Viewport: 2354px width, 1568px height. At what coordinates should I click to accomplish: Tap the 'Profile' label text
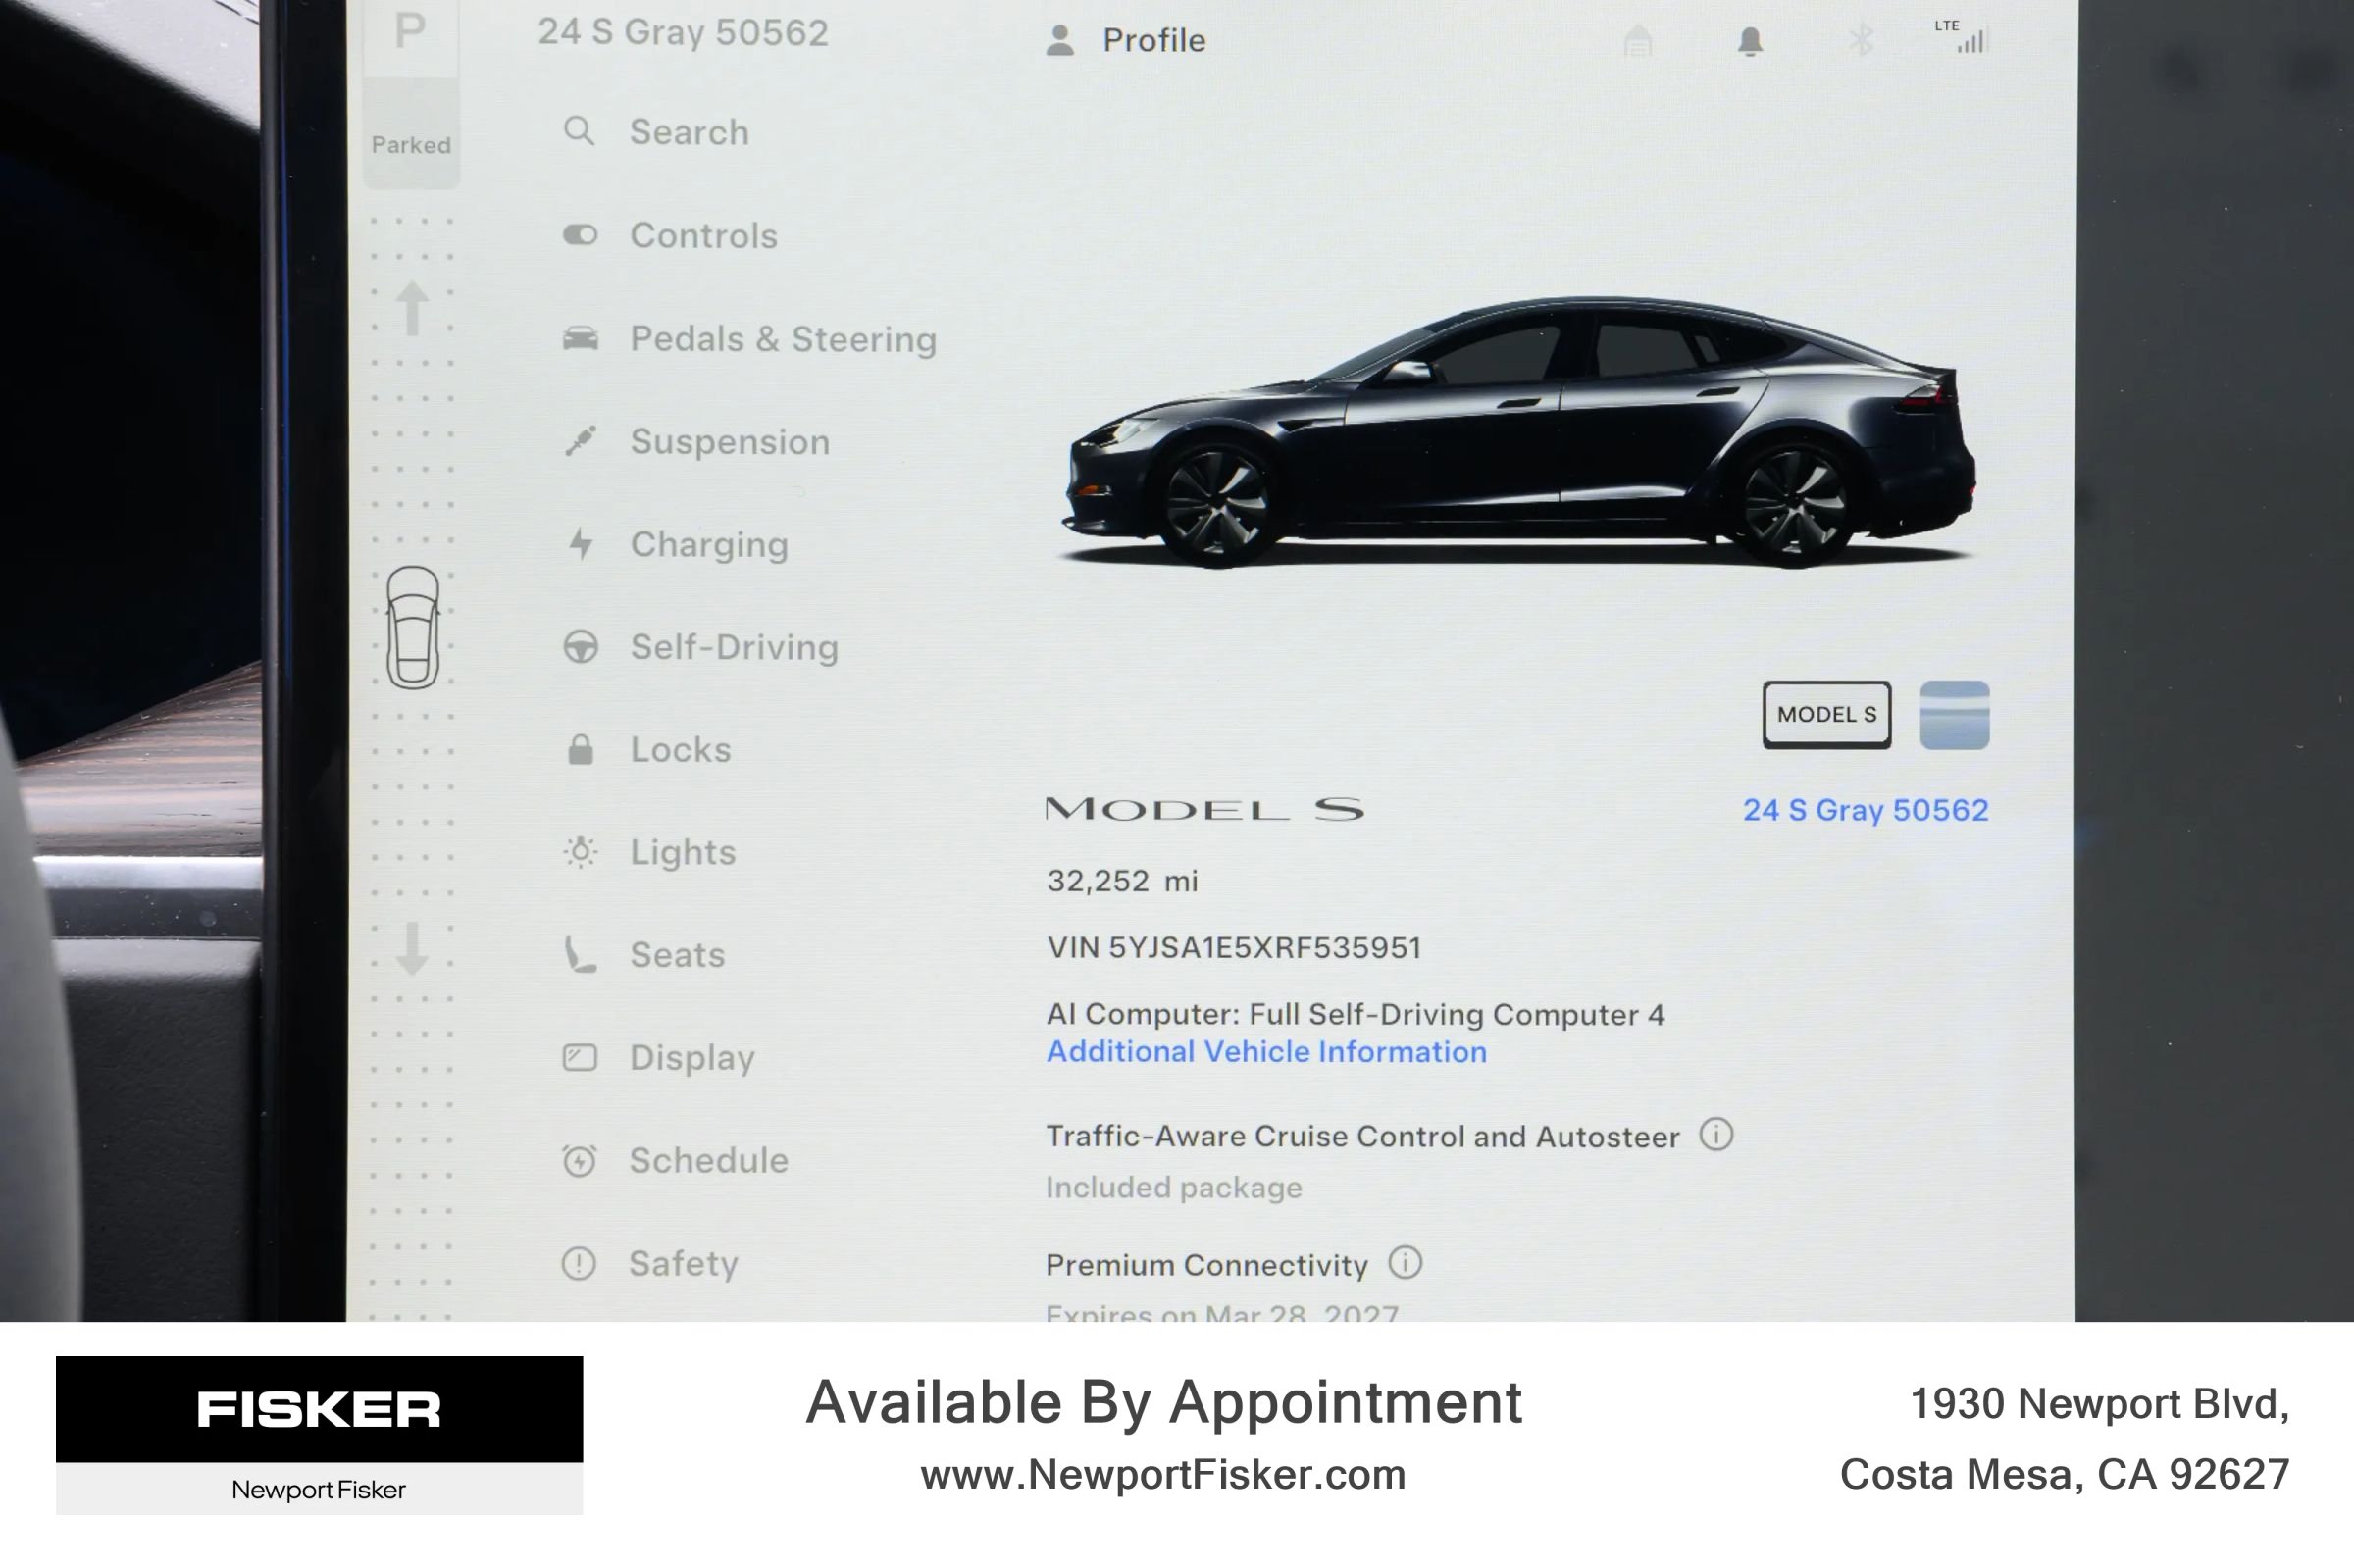click(x=1154, y=40)
